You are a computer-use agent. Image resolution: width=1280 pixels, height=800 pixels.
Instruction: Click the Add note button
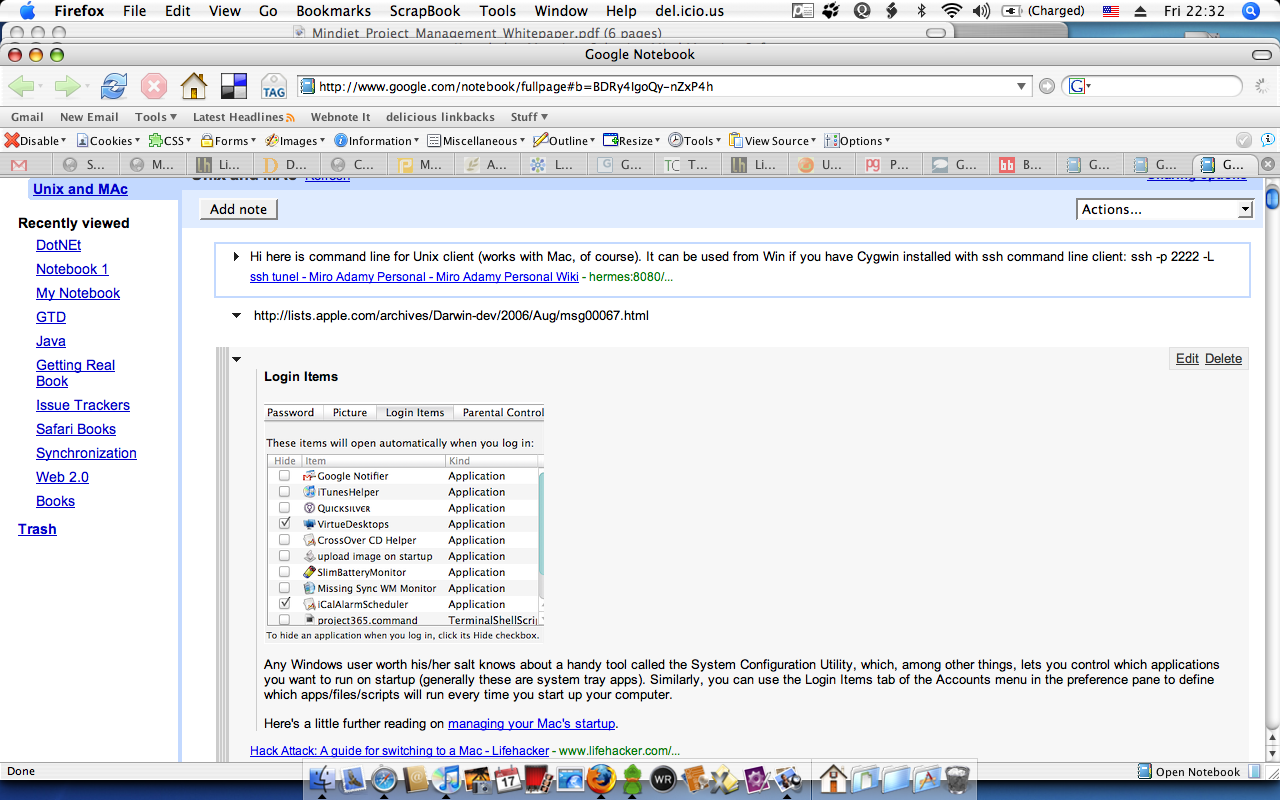click(x=239, y=209)
